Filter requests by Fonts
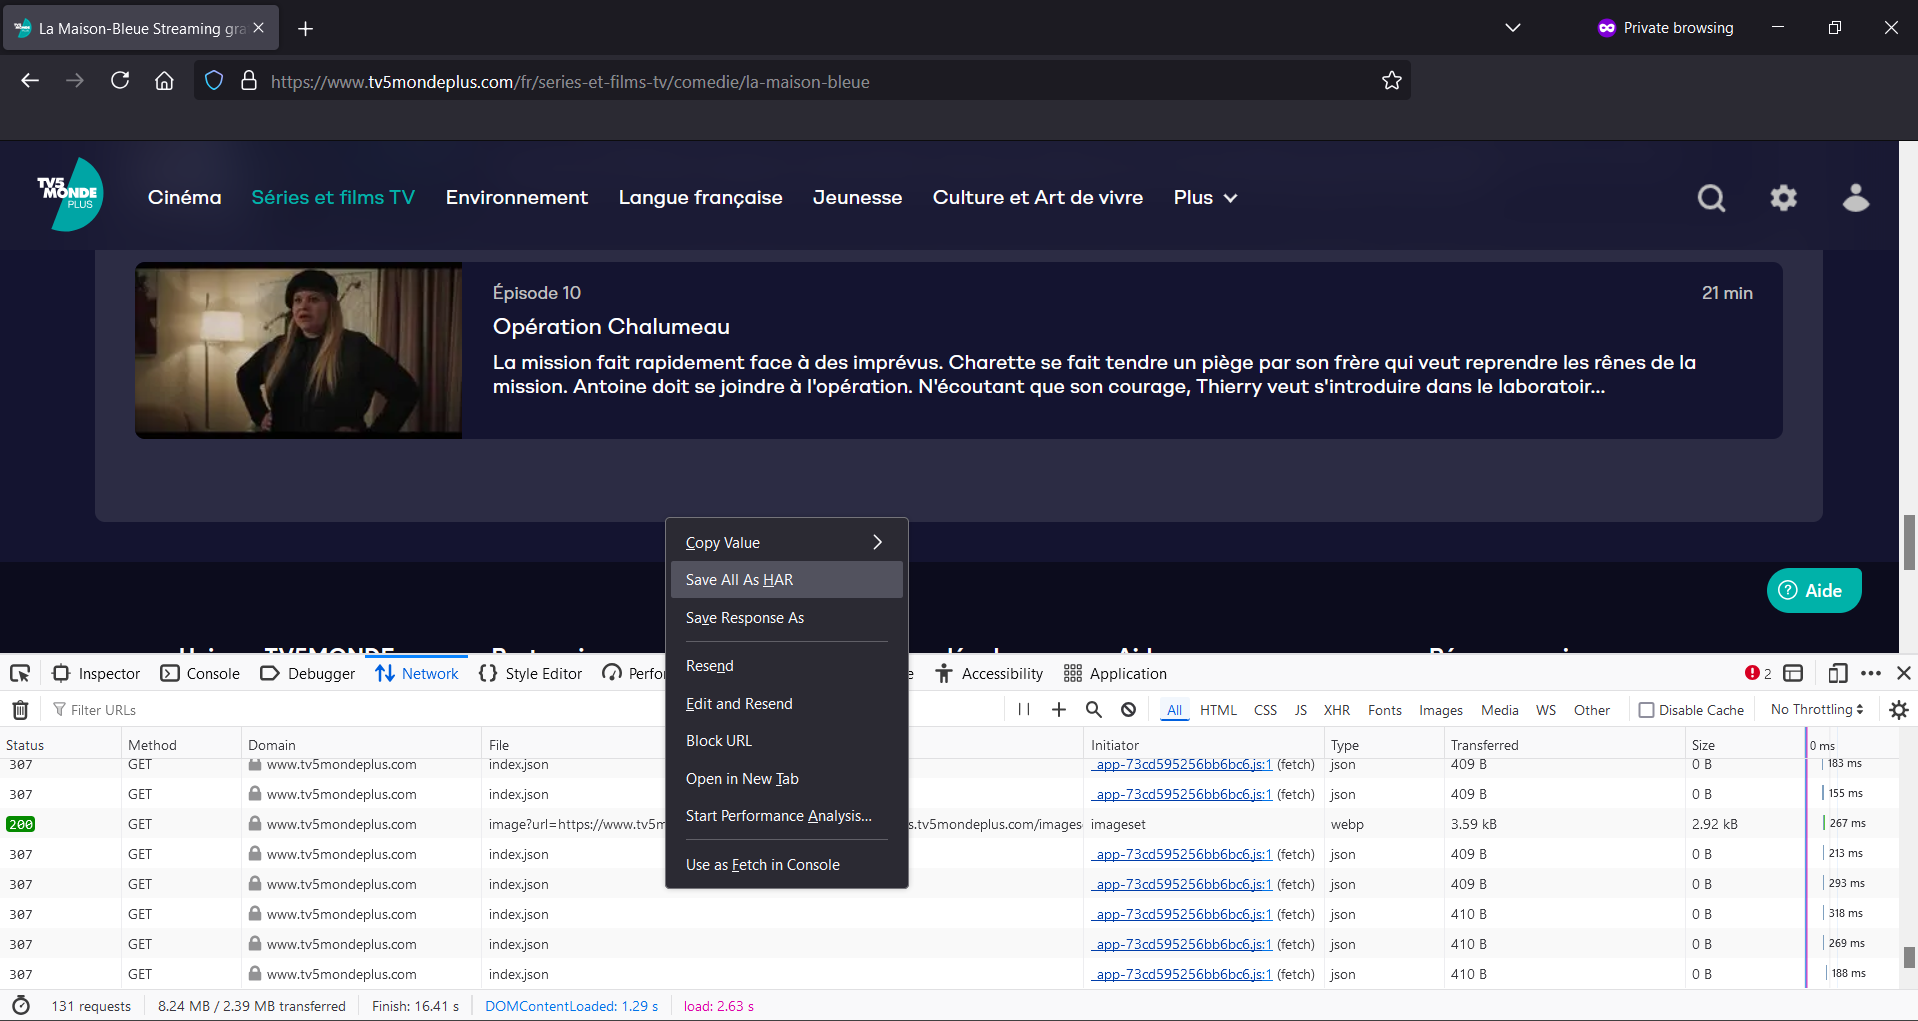The image size is (1918, 1021). [1385, 710]
